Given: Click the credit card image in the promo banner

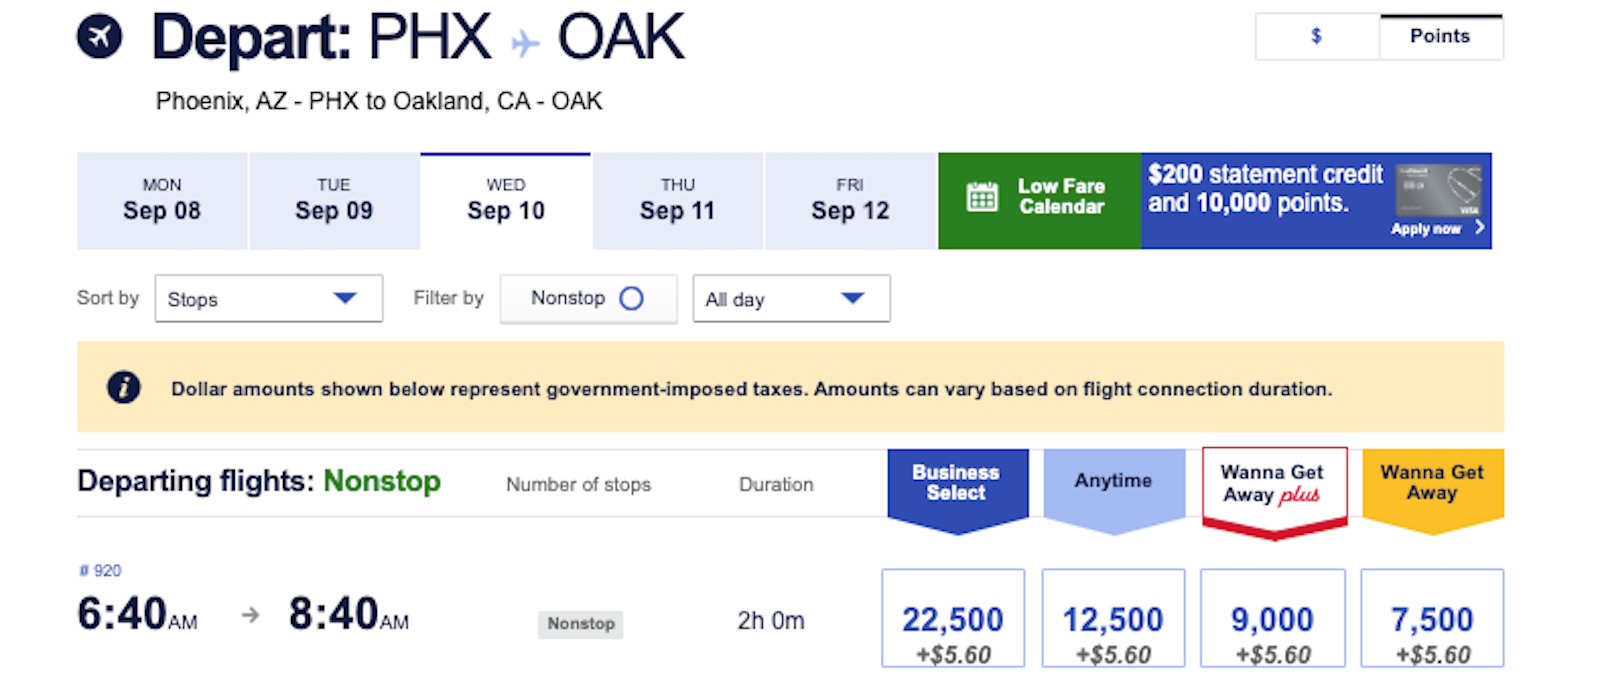Looking at the screenshot, I should coord(1438,188).
